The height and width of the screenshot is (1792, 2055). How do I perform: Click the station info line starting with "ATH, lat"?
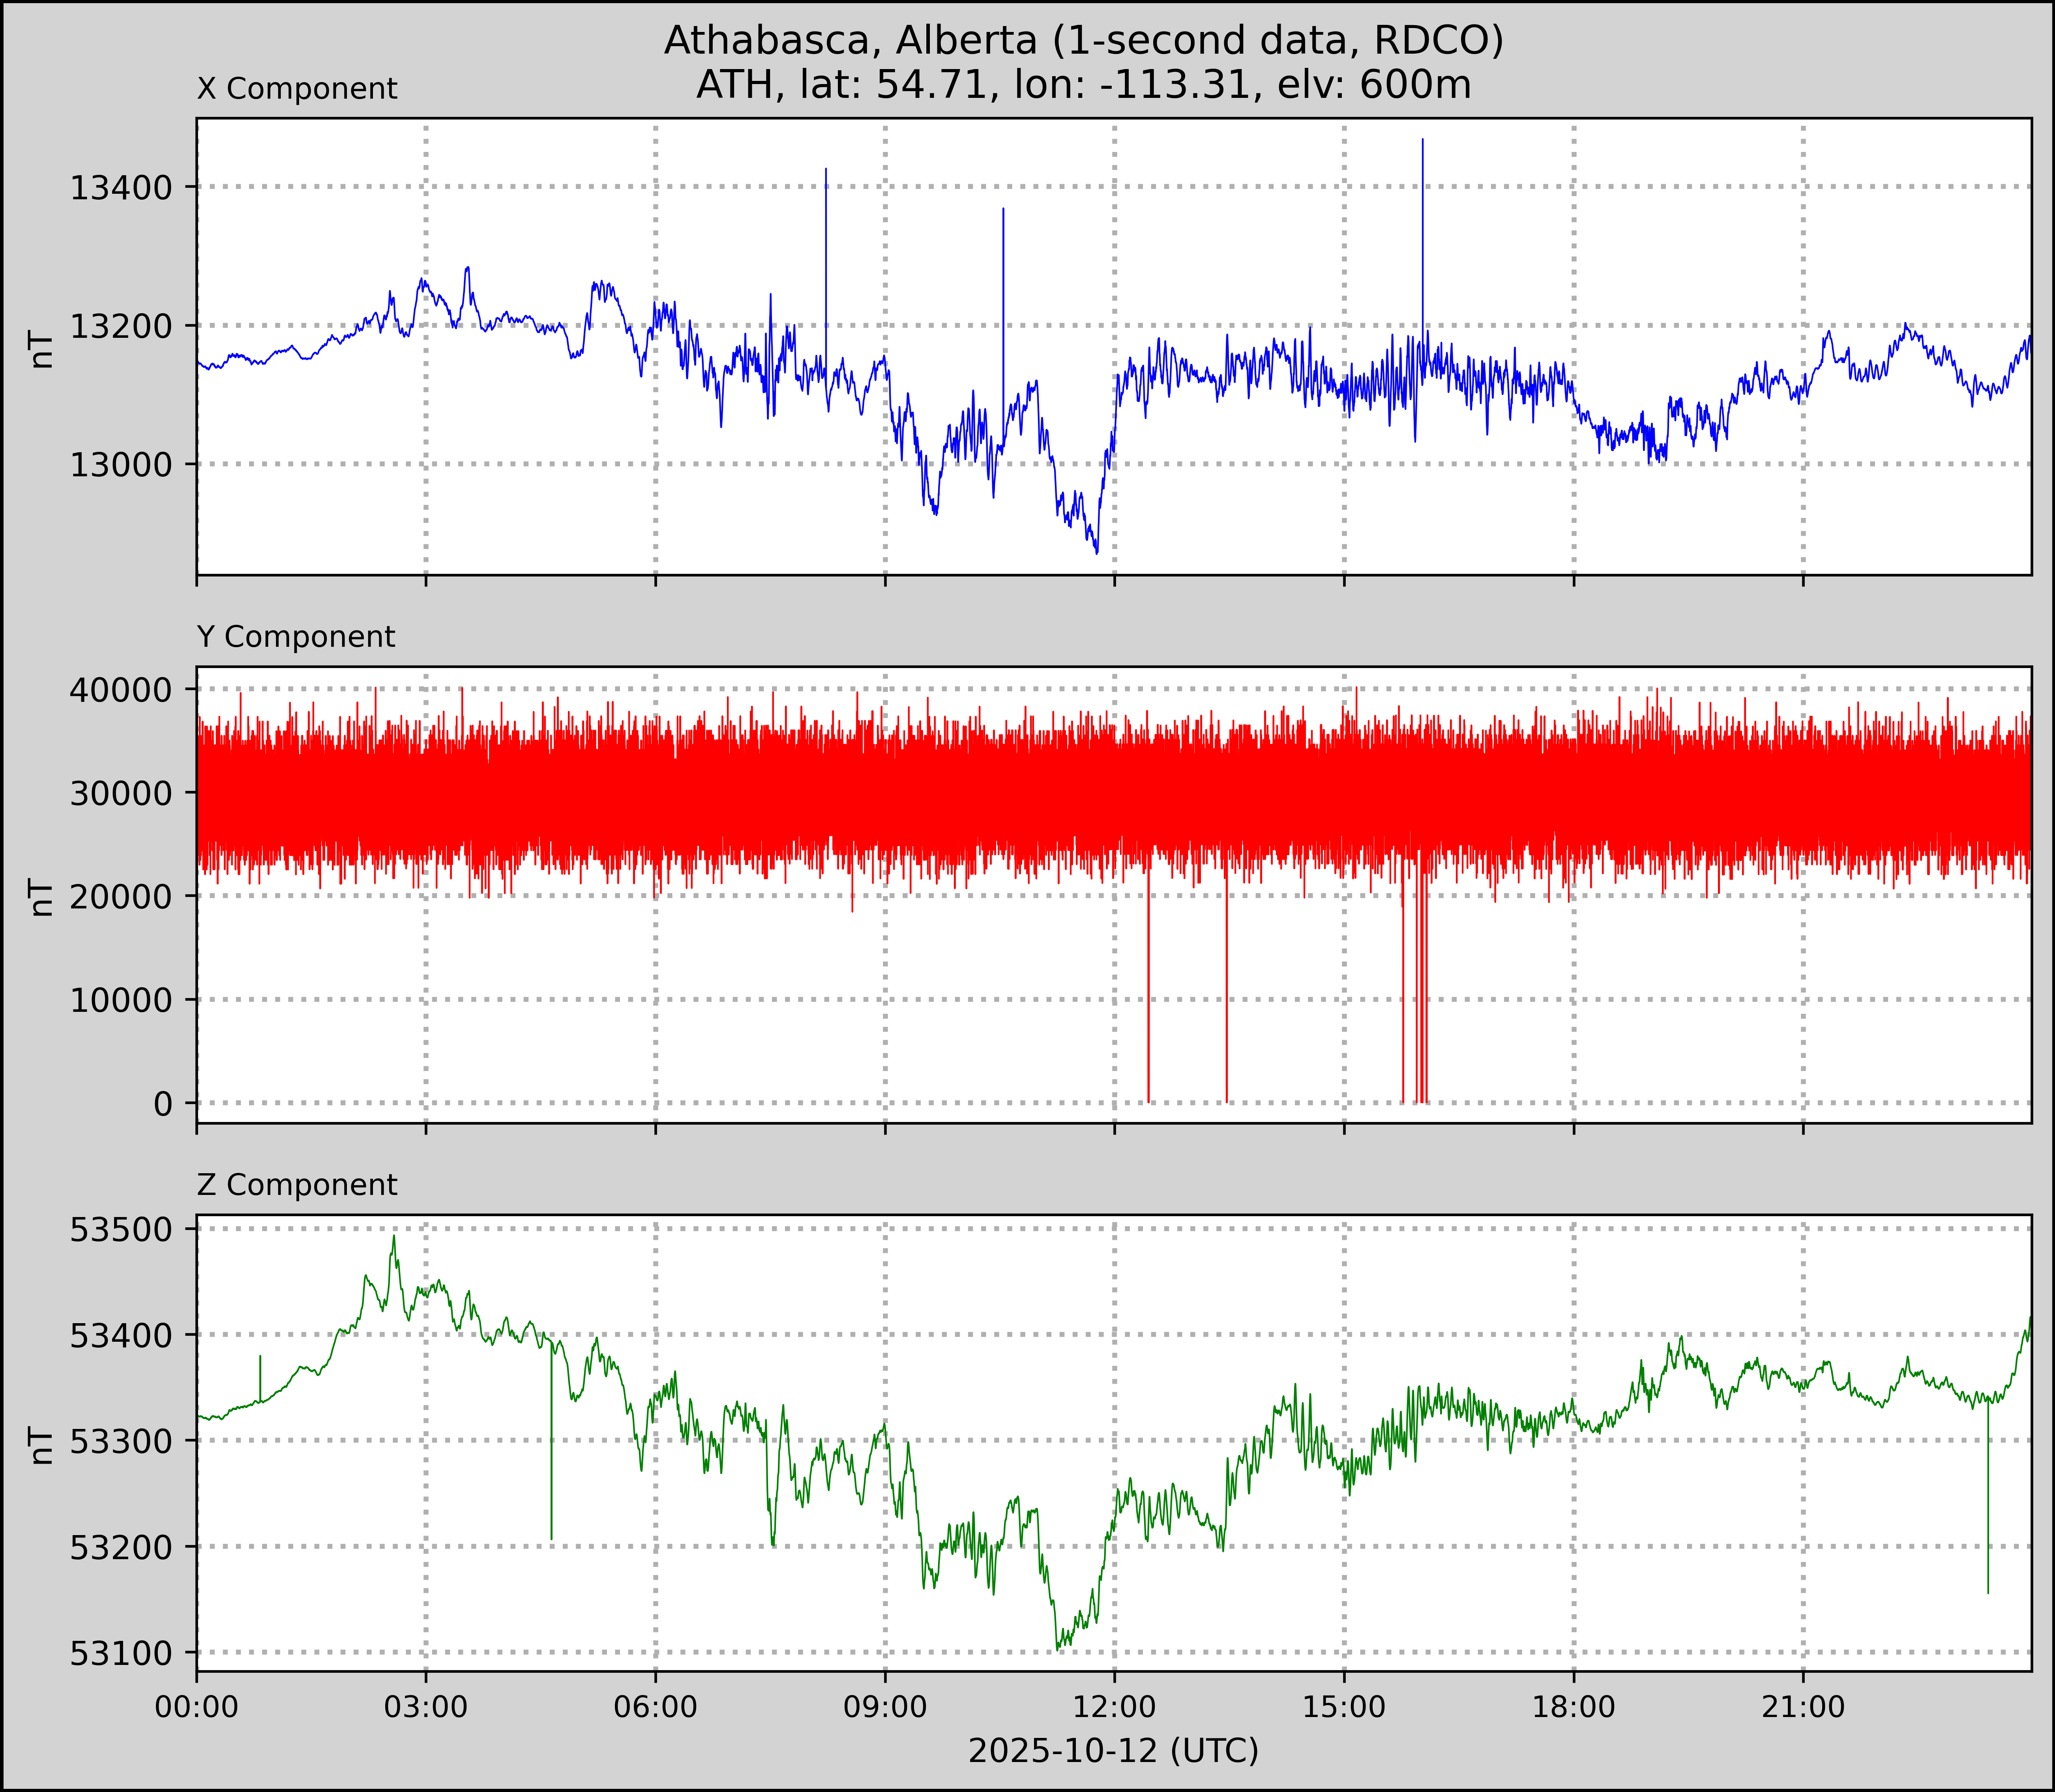click(x=1083, y=85)
